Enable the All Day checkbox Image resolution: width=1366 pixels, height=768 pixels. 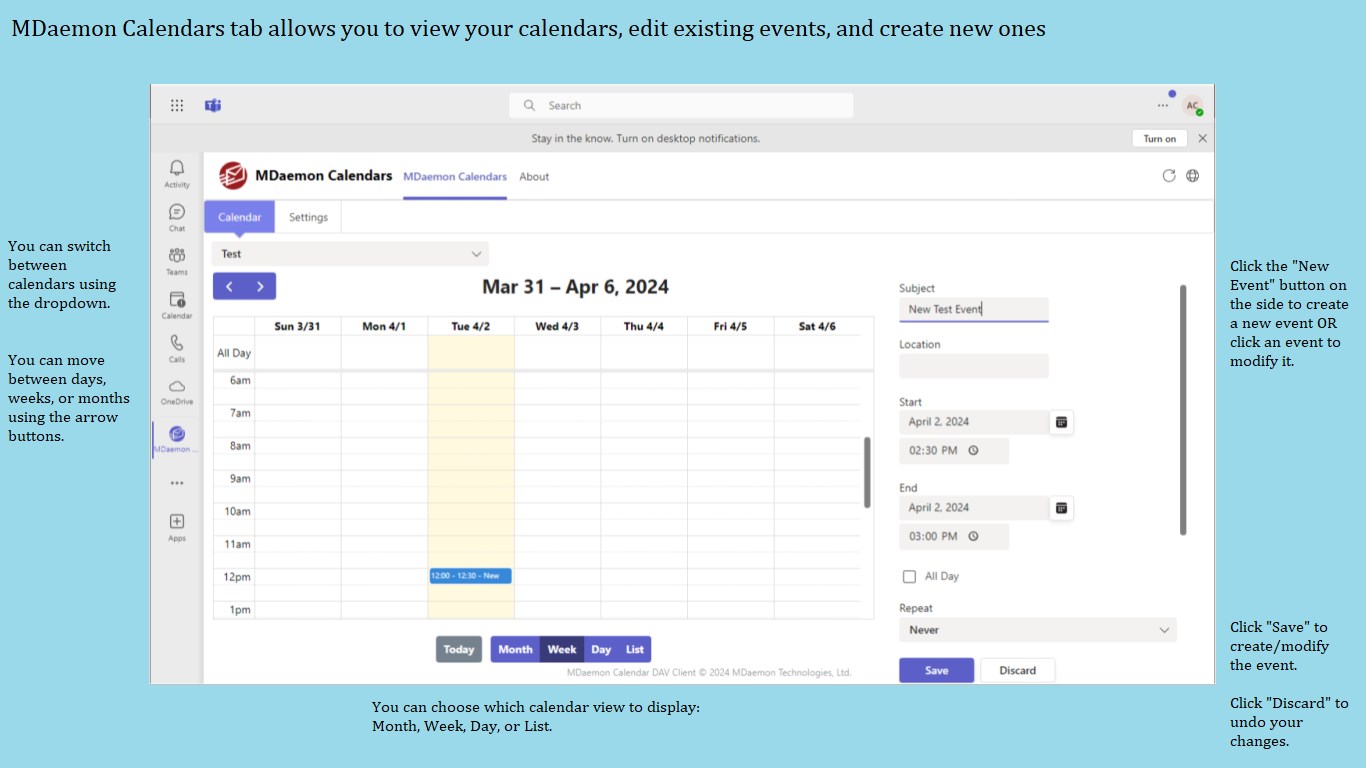[x=909, y=577]
